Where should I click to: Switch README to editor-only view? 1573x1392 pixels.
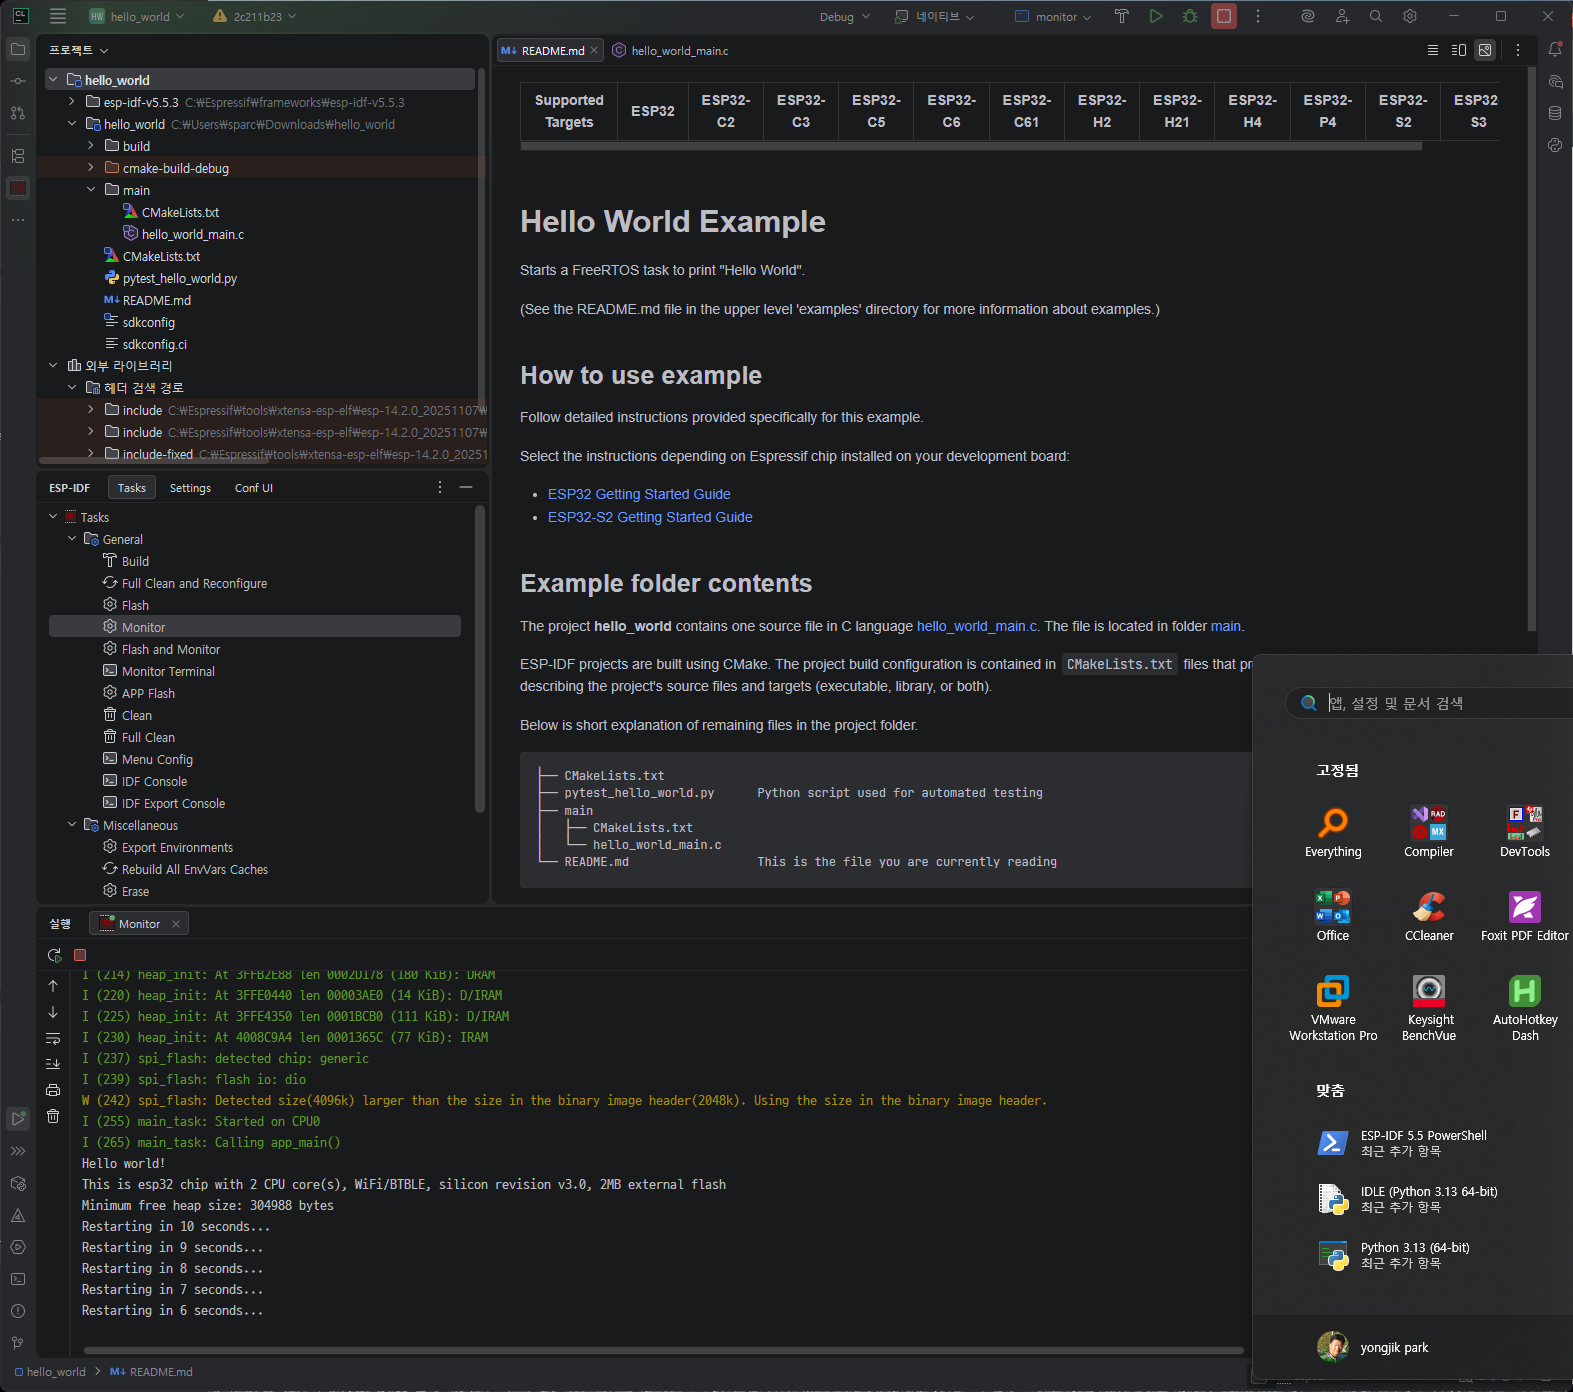(x=1432, y=50)
